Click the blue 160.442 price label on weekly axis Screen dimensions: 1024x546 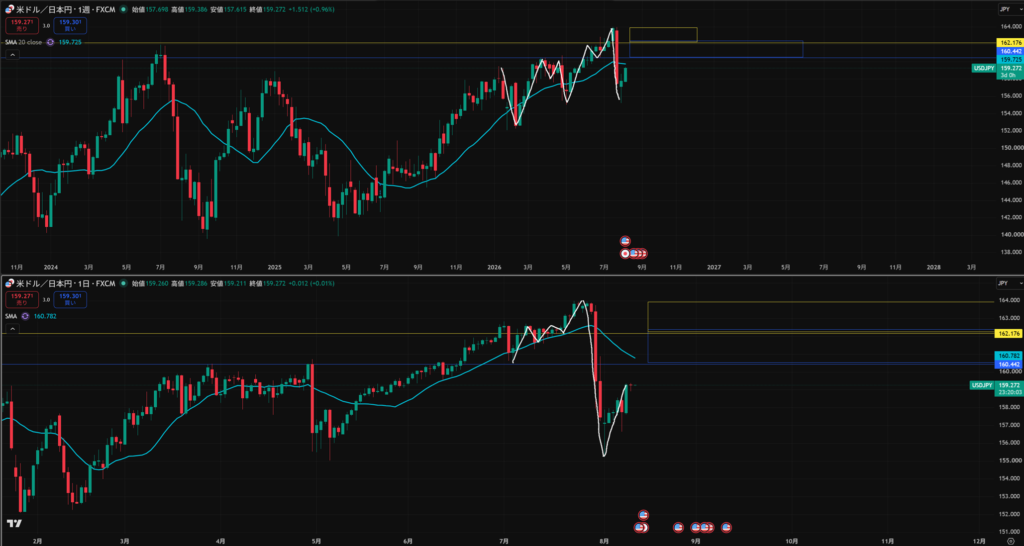(1009, 50)
